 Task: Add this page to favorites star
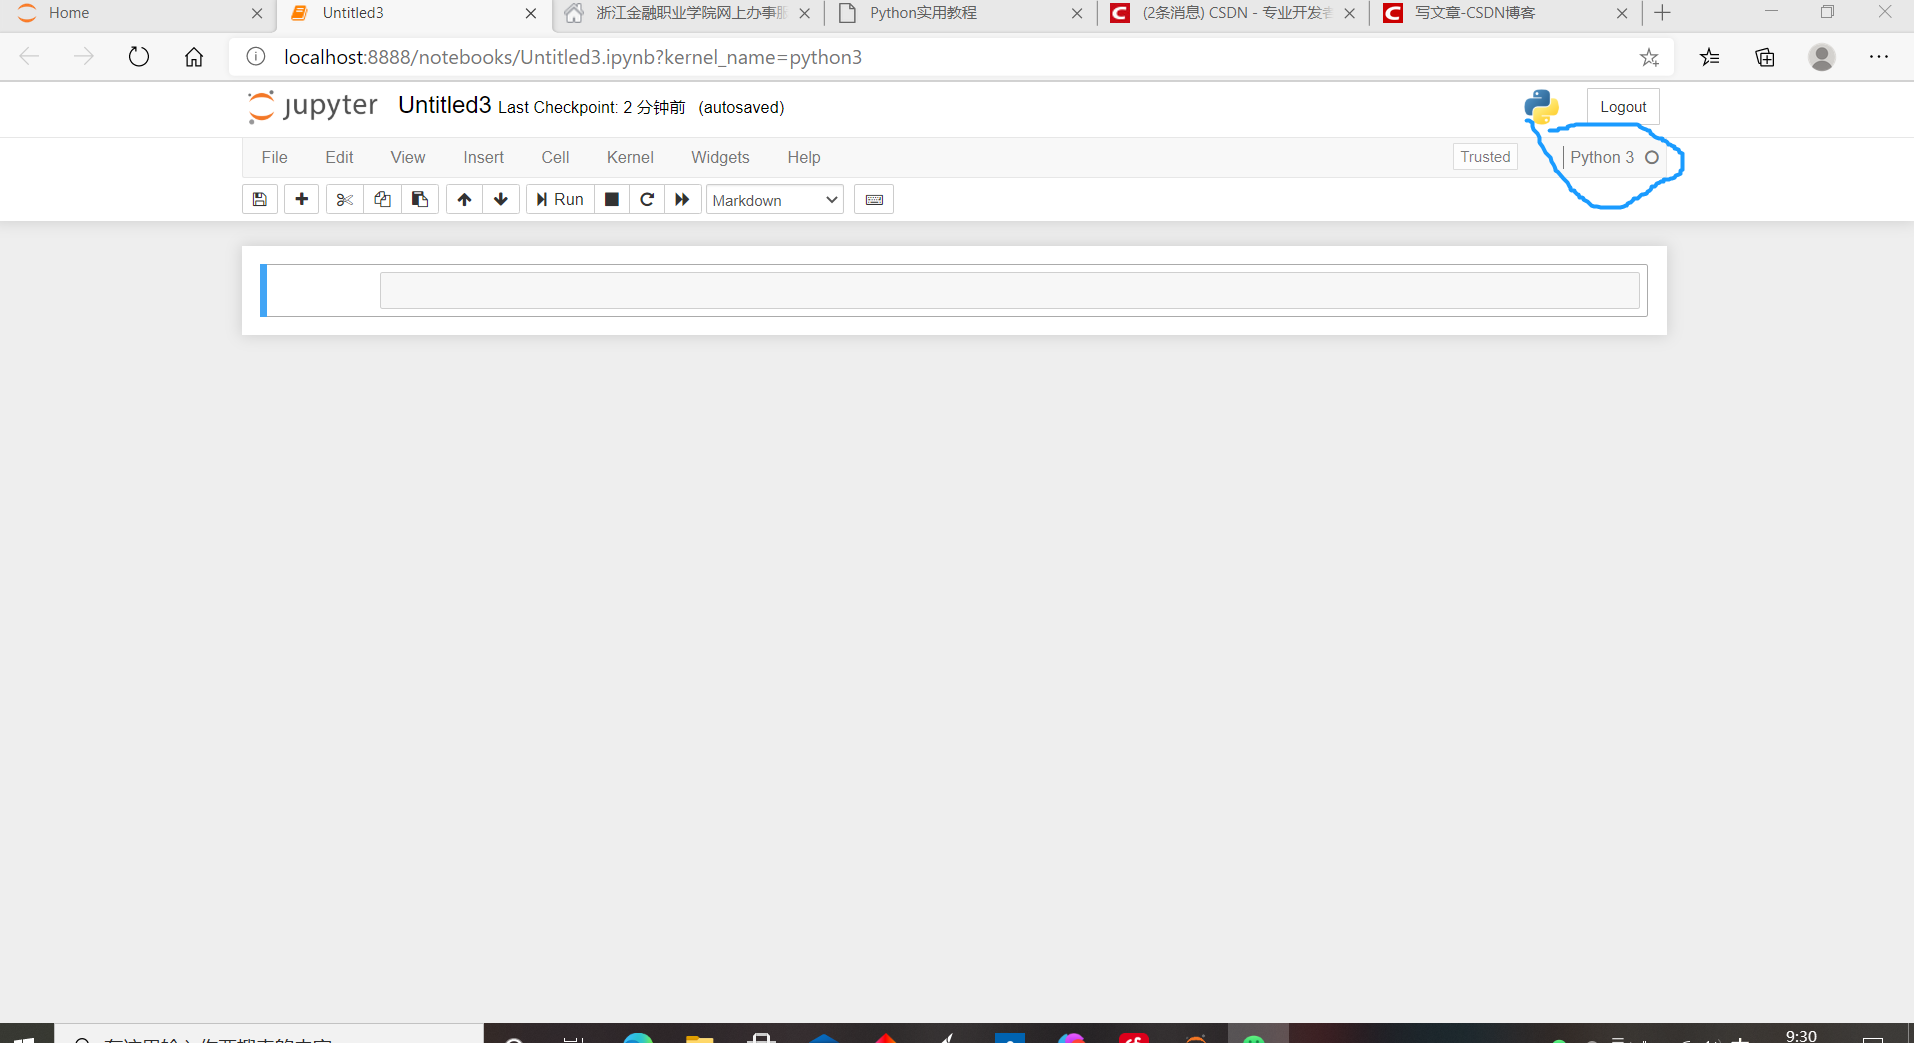coord(1649,57)
